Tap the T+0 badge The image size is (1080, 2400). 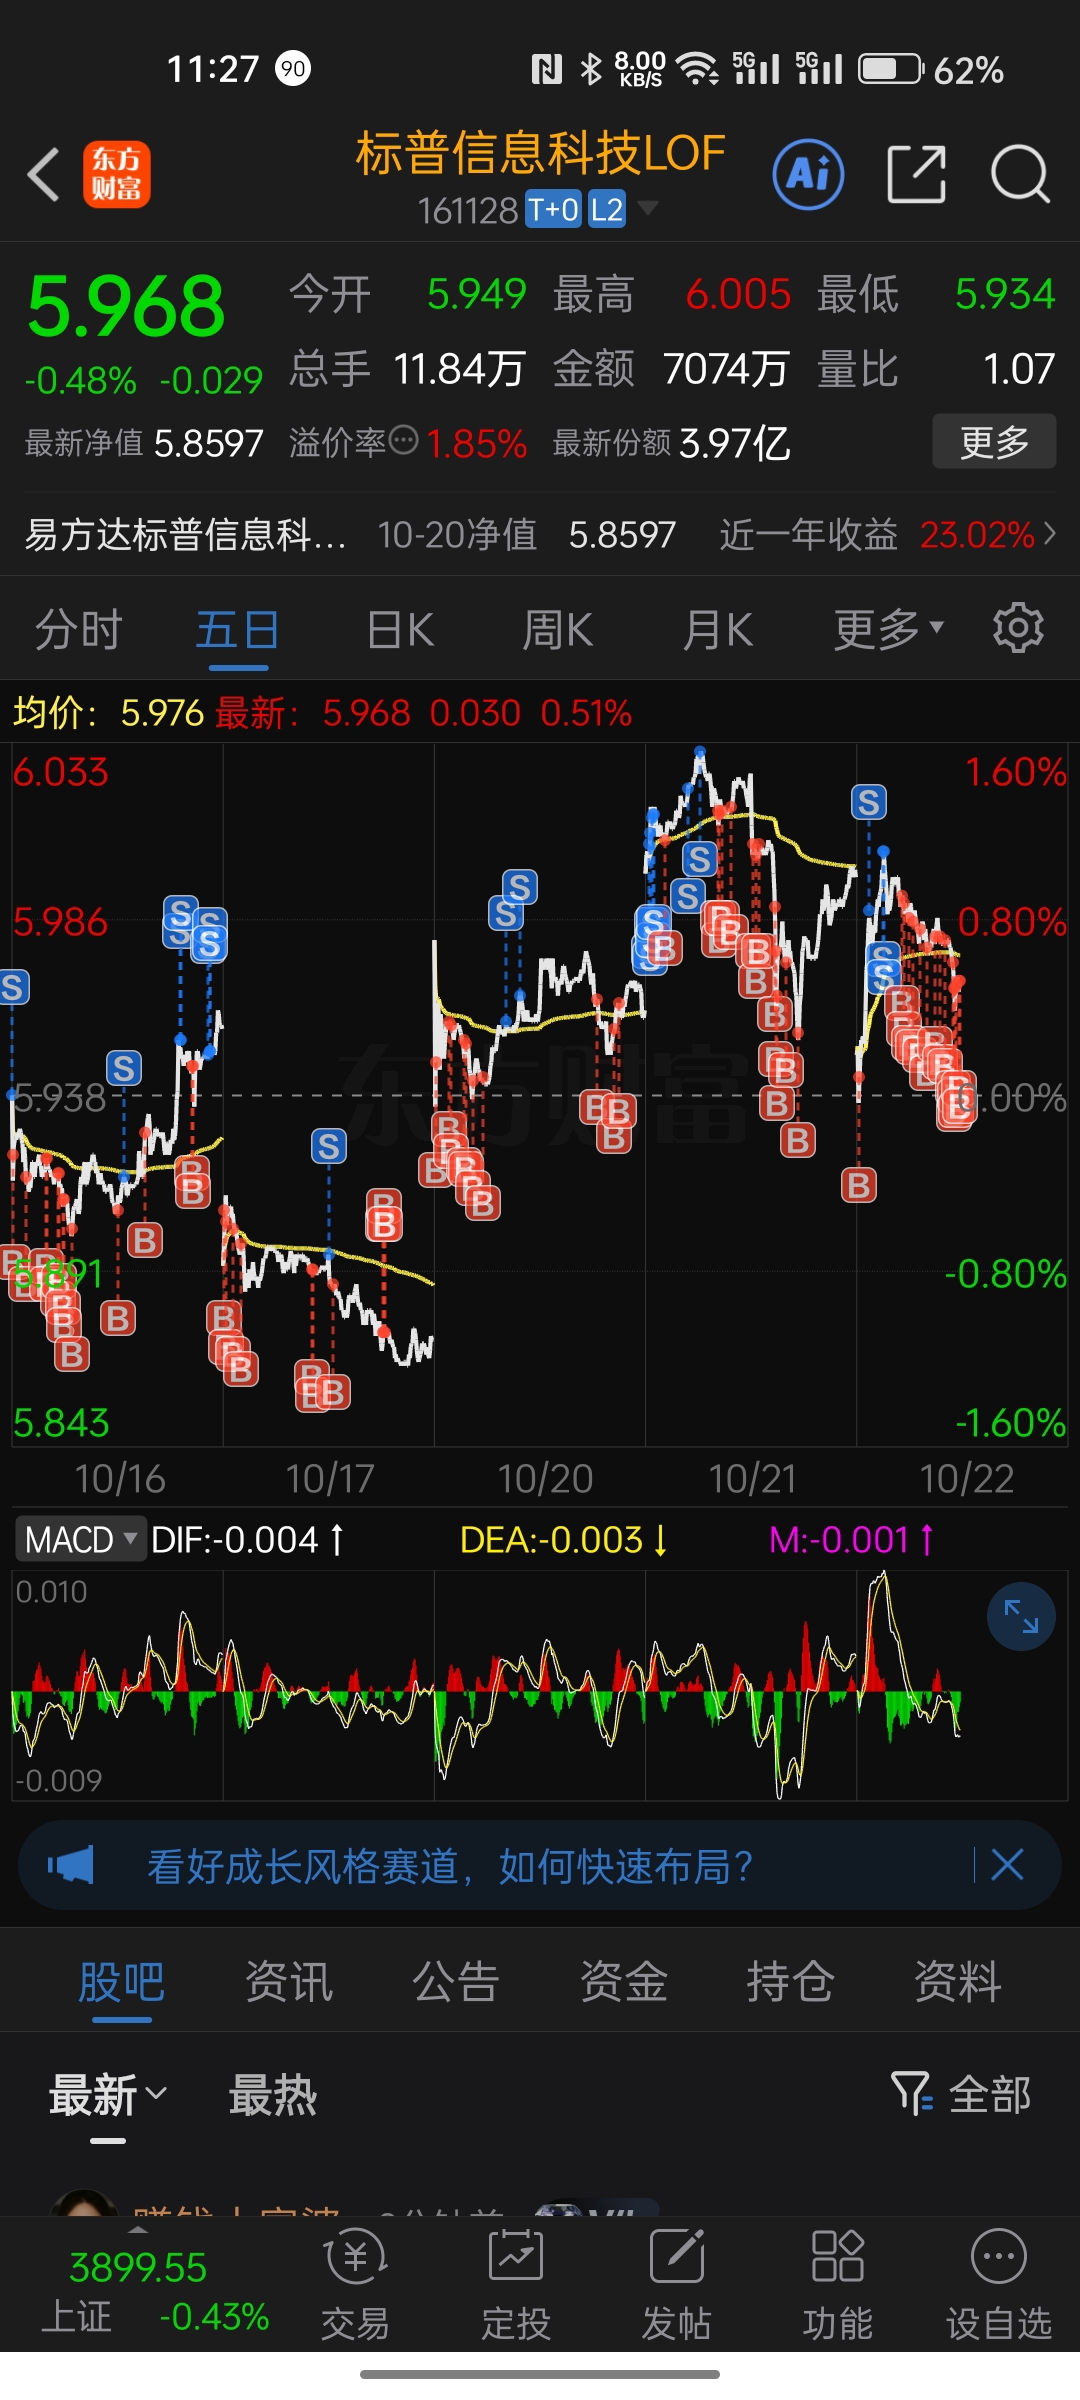553,210
